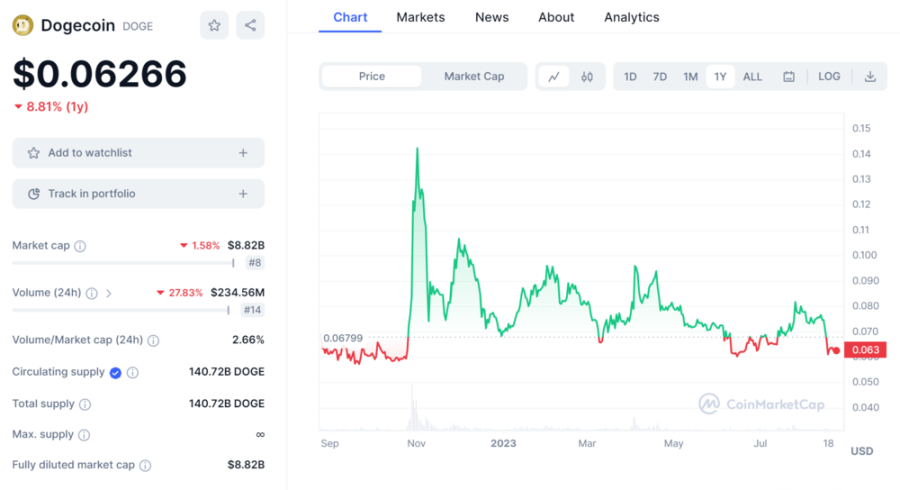Image resolution: width=900 pixels, height=490 pixels.
Task: Click the plus sign on Add to watchlist
Action: [243, 153]
